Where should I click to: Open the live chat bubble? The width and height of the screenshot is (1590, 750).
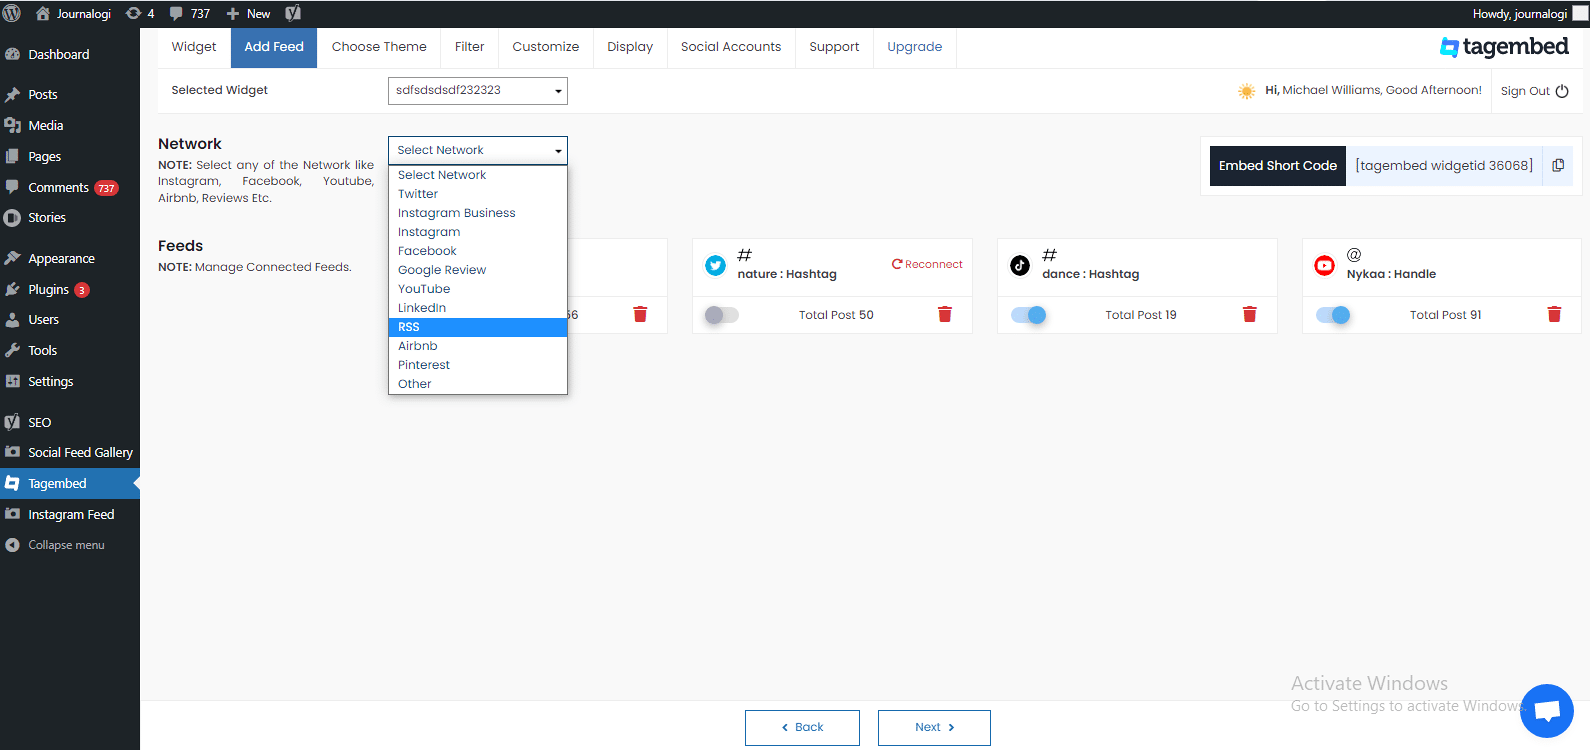click(x=1547, y=711)
